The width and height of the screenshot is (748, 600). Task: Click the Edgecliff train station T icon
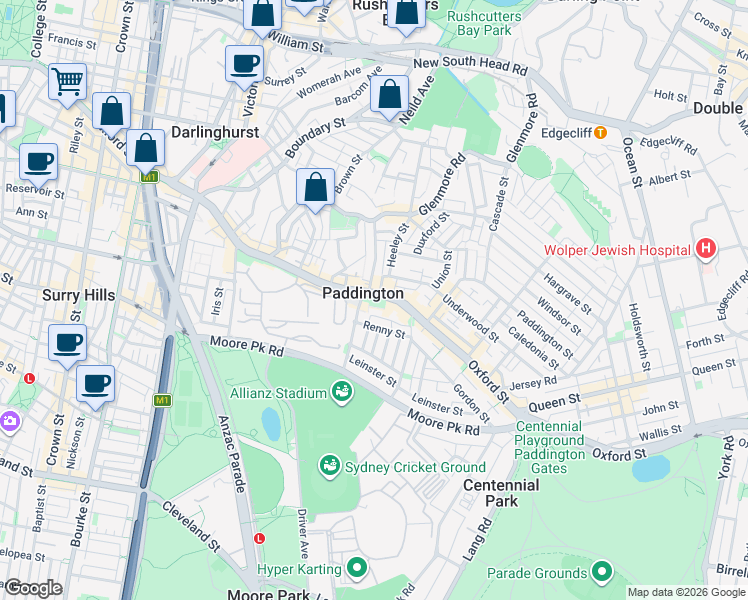pos(601,133)
